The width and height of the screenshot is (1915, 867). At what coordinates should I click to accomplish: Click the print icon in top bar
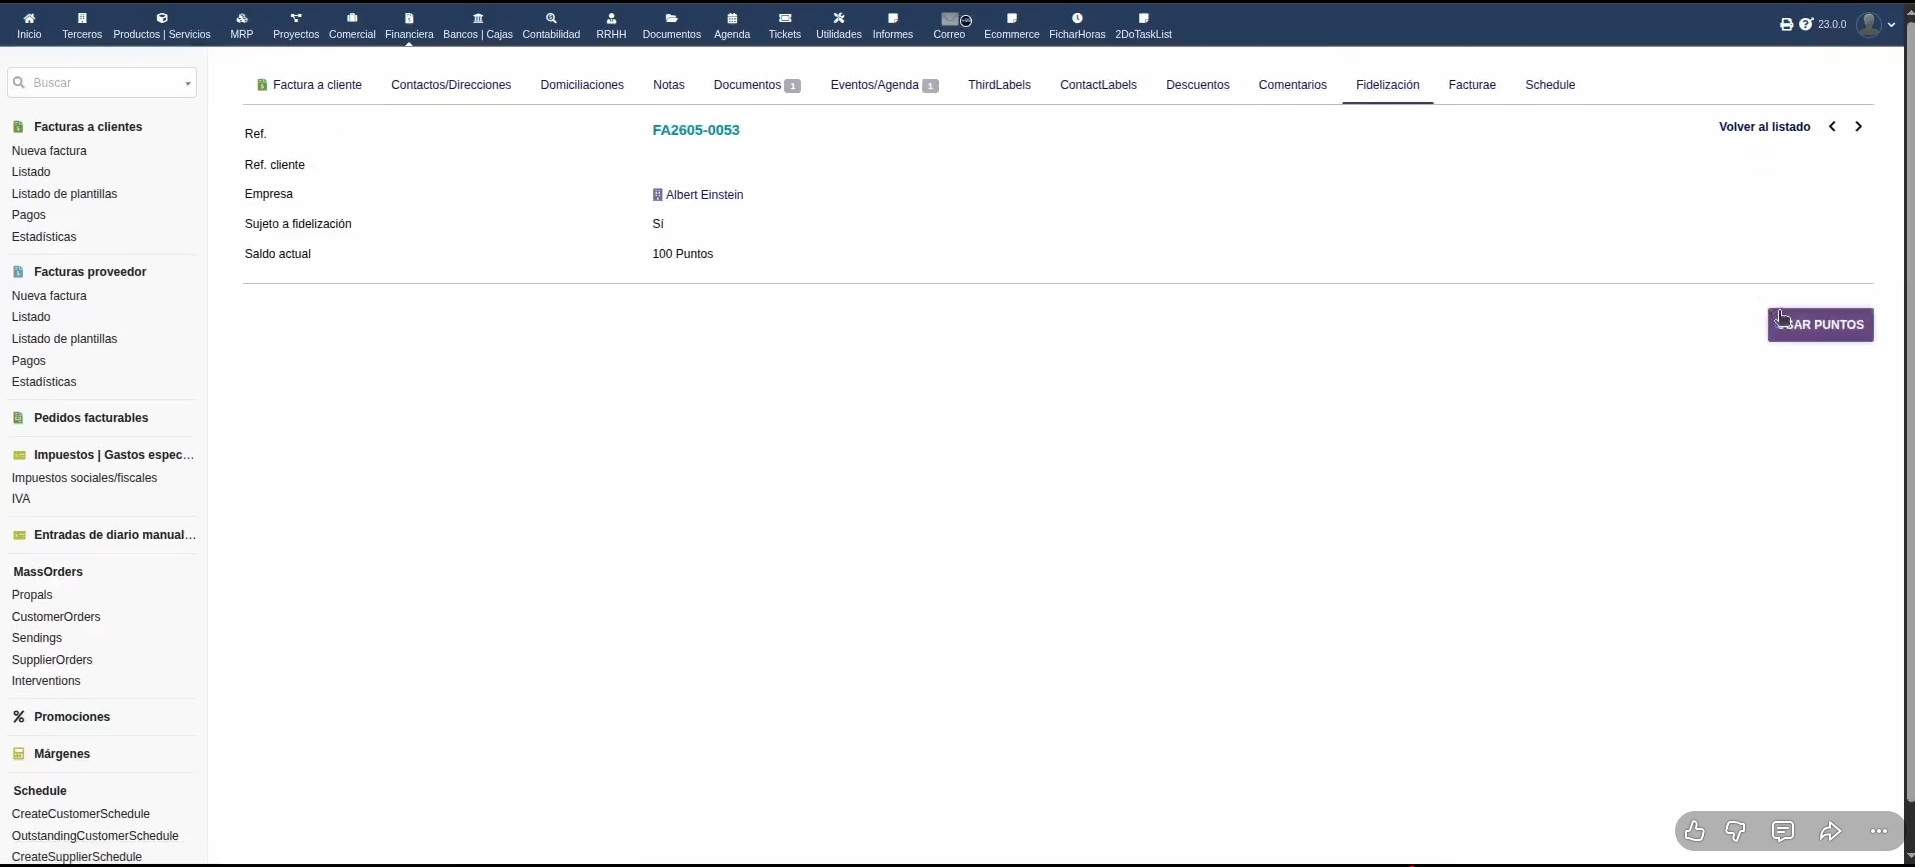[1787, 24]
